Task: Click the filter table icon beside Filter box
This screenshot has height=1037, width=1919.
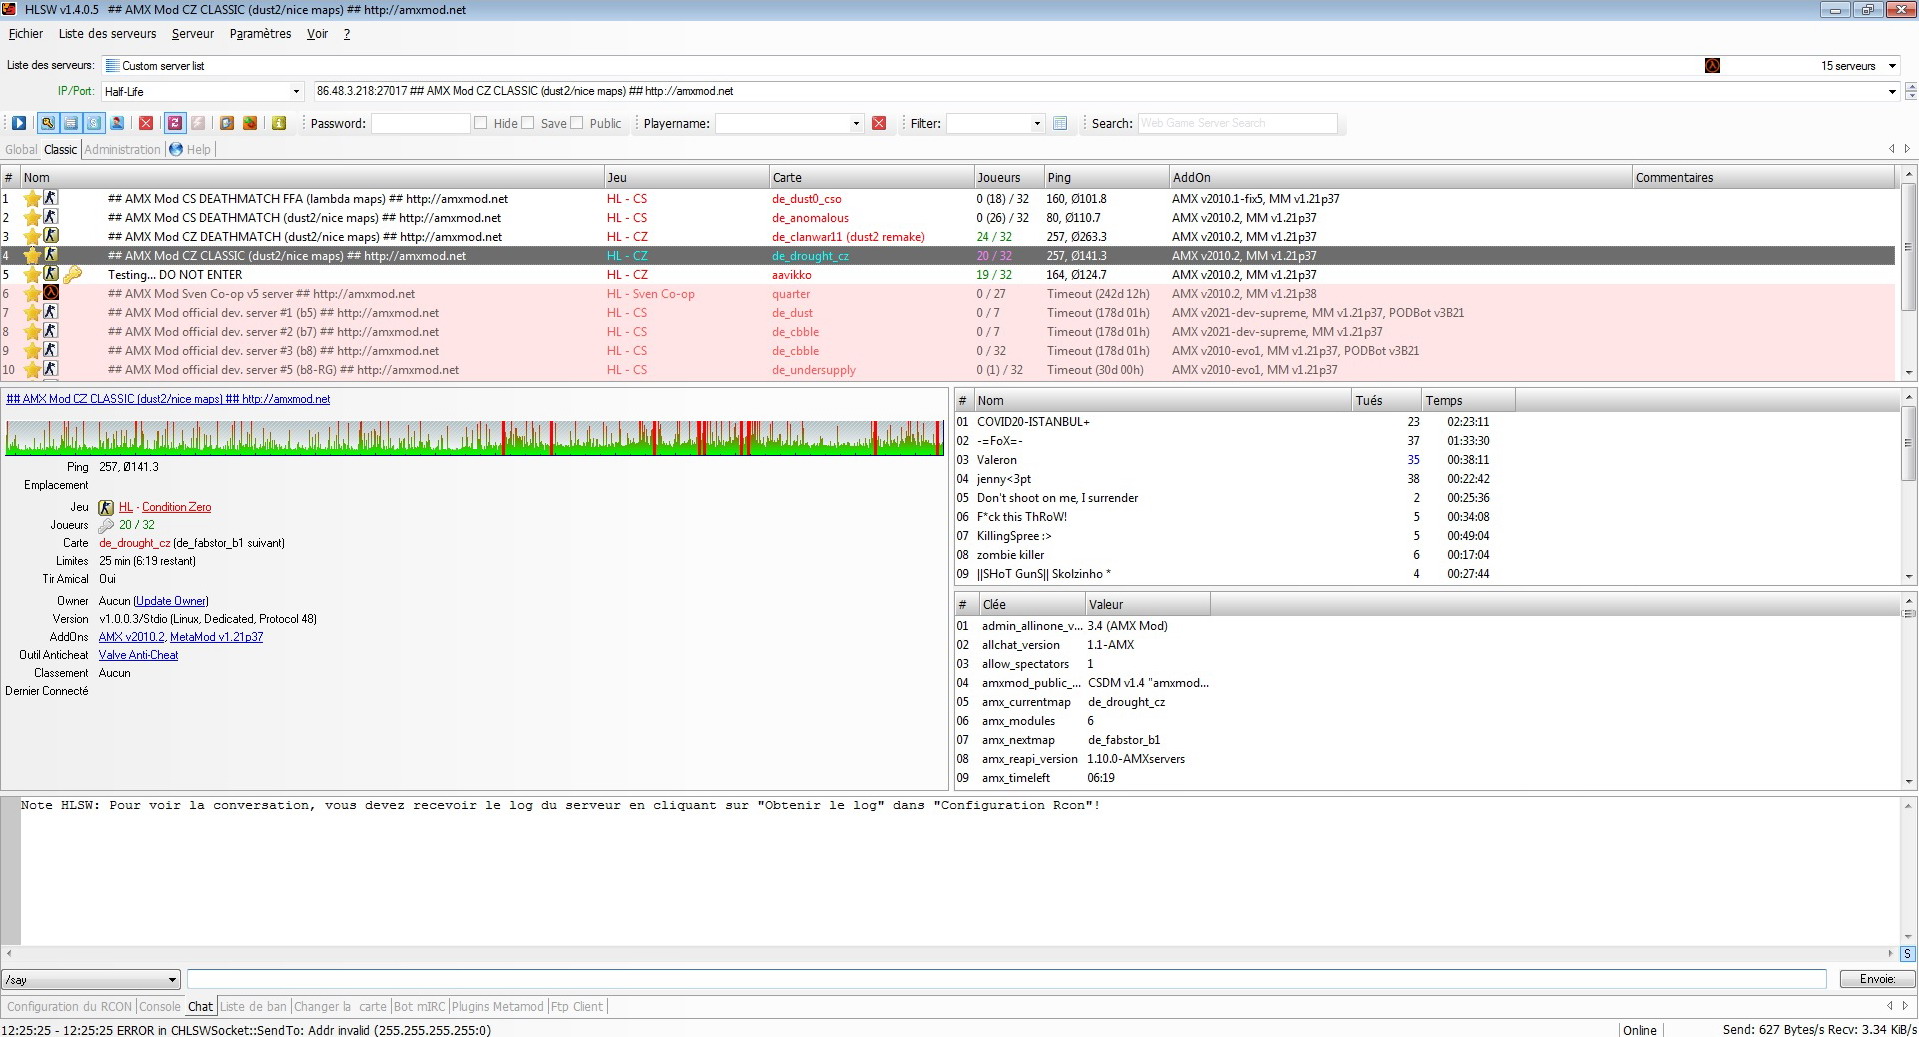Action: [1060, 123]
